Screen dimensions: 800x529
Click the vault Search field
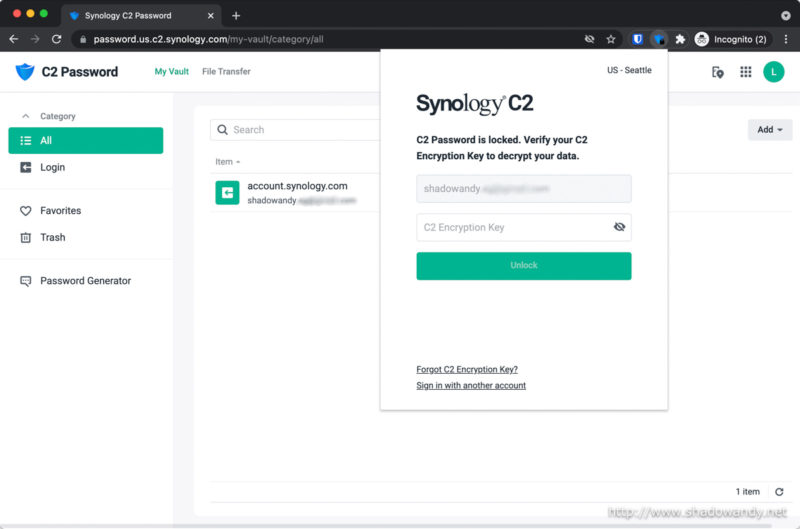(x=296, y=130)
